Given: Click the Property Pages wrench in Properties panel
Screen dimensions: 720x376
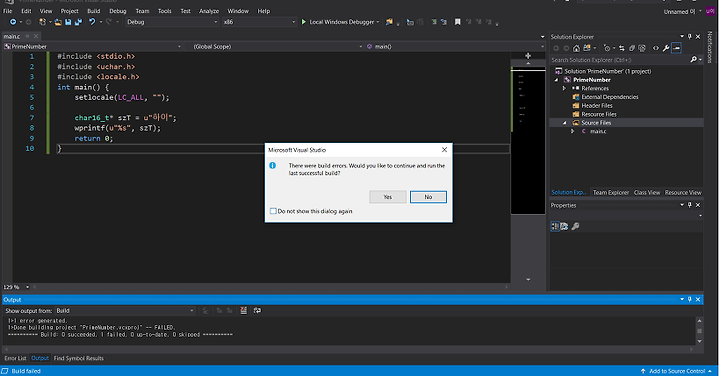Looking at the screenshot, I should pos(575,226).
